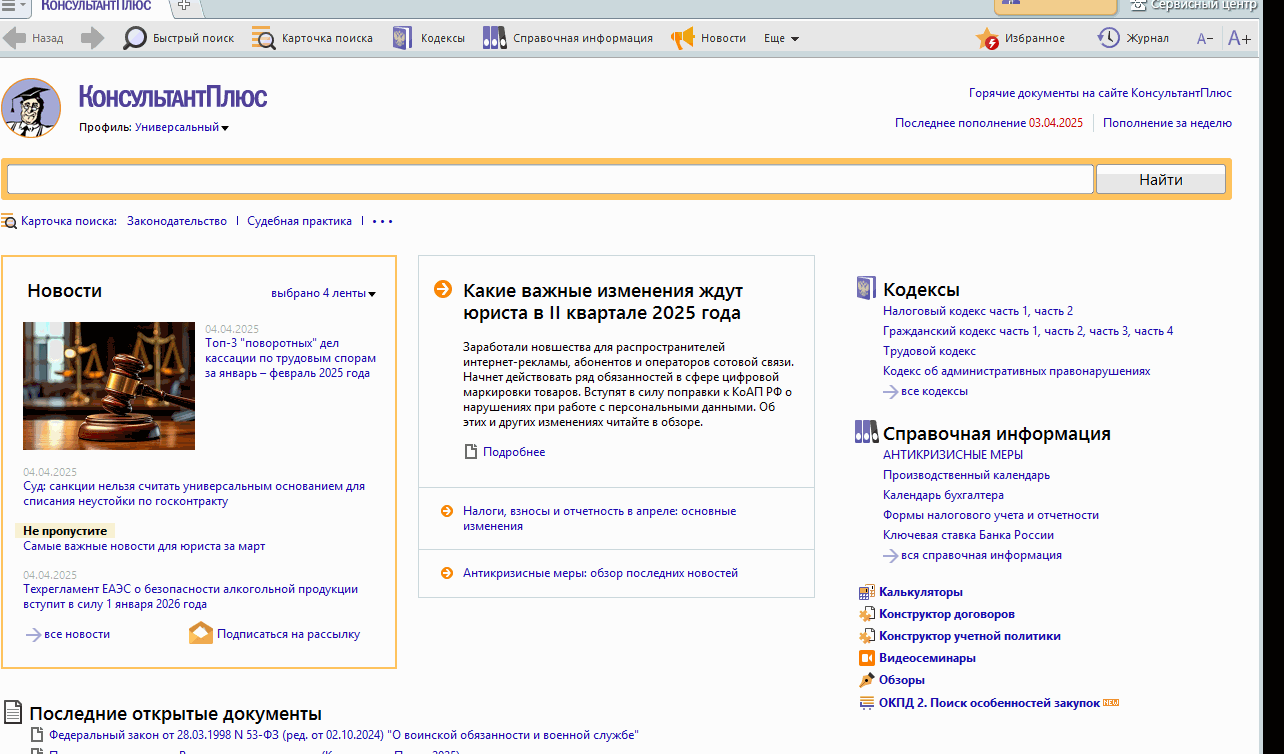Open АНТИКРИЗИСНЫЕ МЕРЫ reference
1284x754 pixels.
[x=953, y=455]
